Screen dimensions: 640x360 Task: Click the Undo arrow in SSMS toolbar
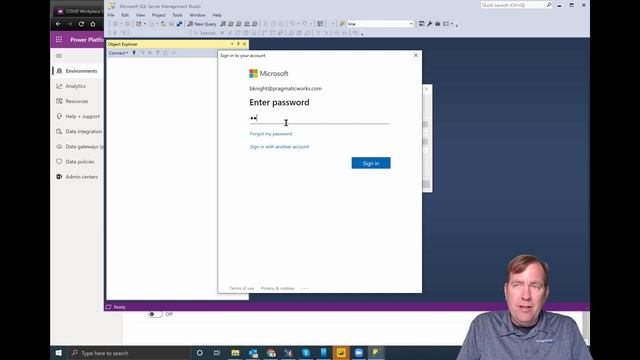[x=292, y=24]
